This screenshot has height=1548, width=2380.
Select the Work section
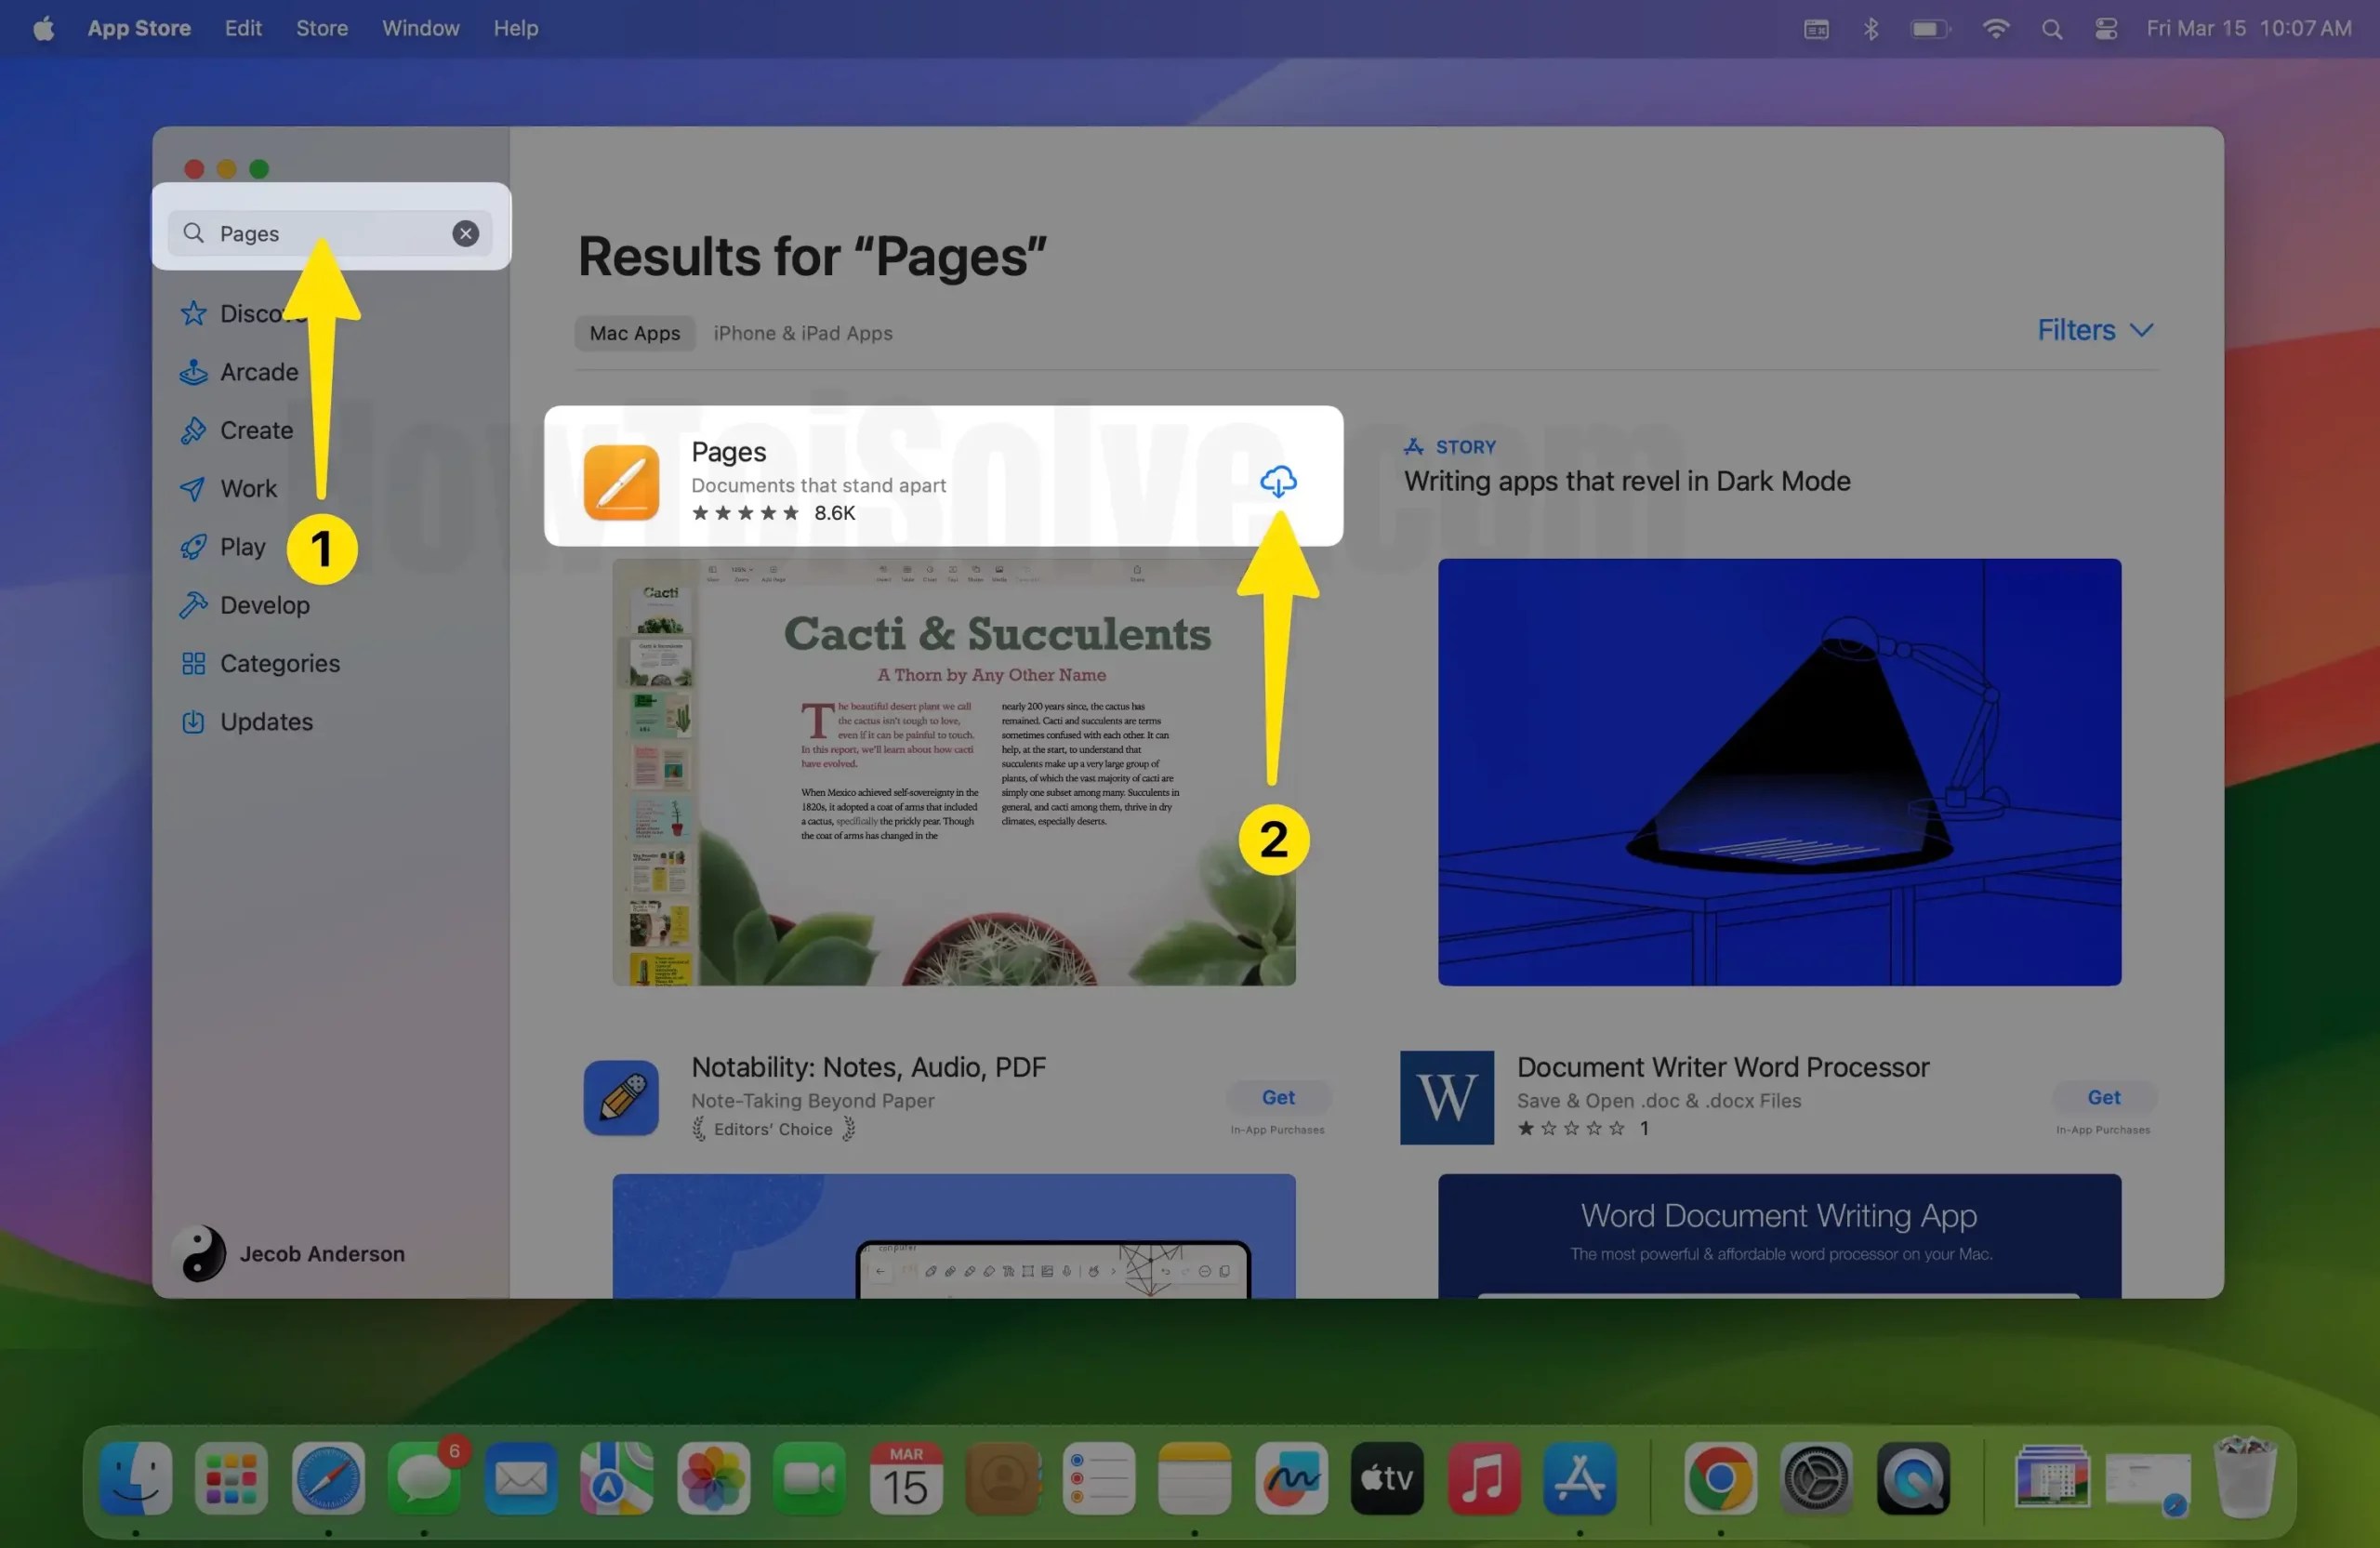coord(248,488)
